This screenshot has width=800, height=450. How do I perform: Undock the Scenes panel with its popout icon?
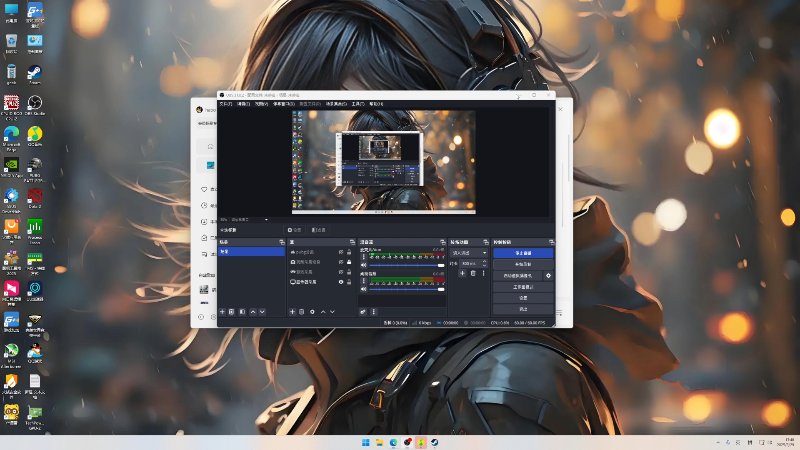coord(282,242)
